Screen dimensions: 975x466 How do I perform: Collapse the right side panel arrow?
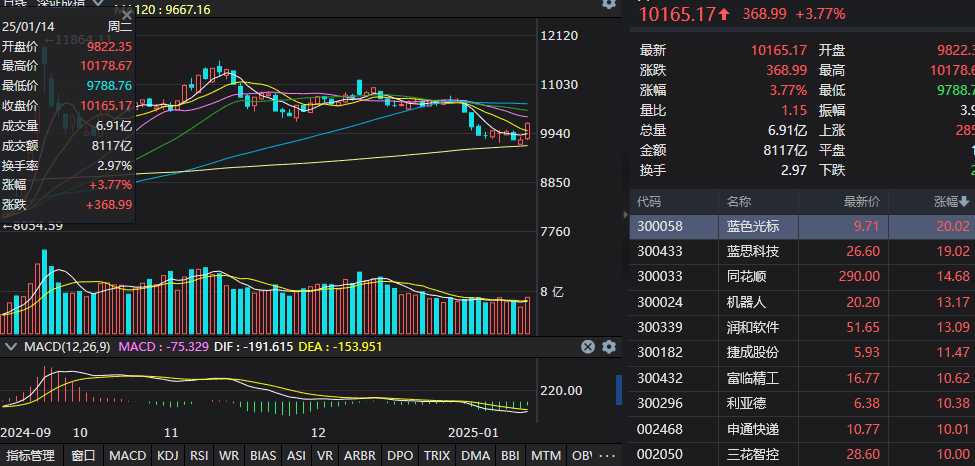626,215
